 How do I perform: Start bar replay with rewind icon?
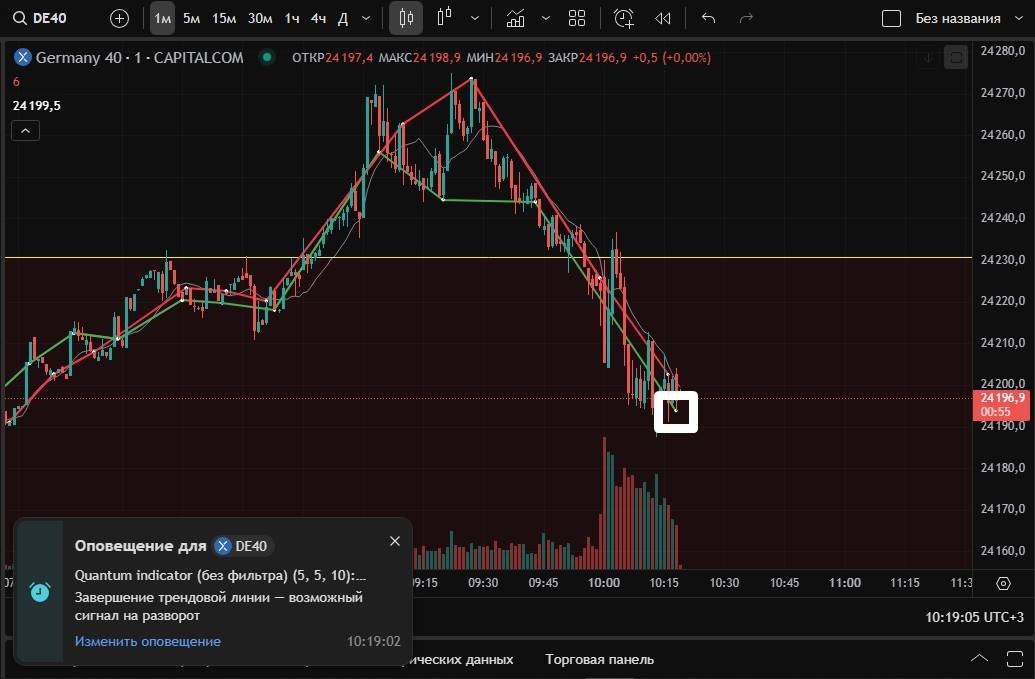pos(663,18)
